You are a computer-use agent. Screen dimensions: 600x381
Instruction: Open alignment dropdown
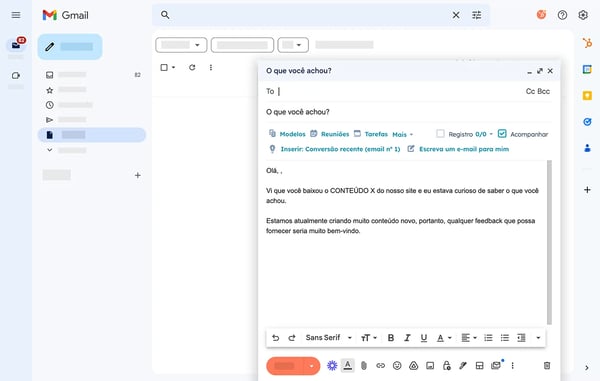coord(469,338)
